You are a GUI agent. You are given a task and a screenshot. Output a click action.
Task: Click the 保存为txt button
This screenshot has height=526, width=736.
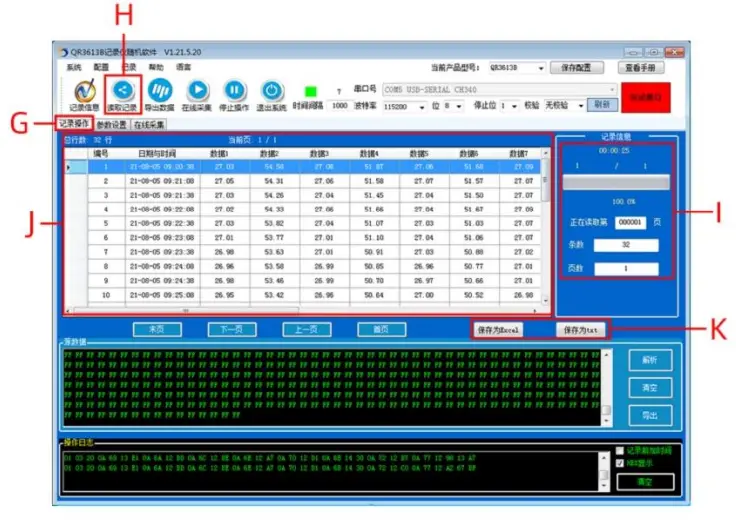click(581, 330)
